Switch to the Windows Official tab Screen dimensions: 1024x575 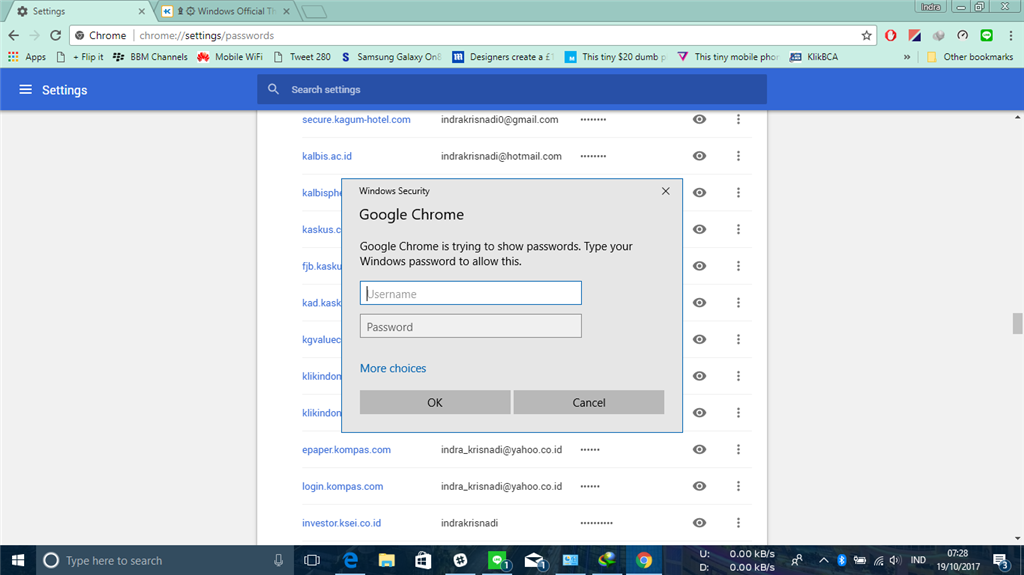(225, 11)
